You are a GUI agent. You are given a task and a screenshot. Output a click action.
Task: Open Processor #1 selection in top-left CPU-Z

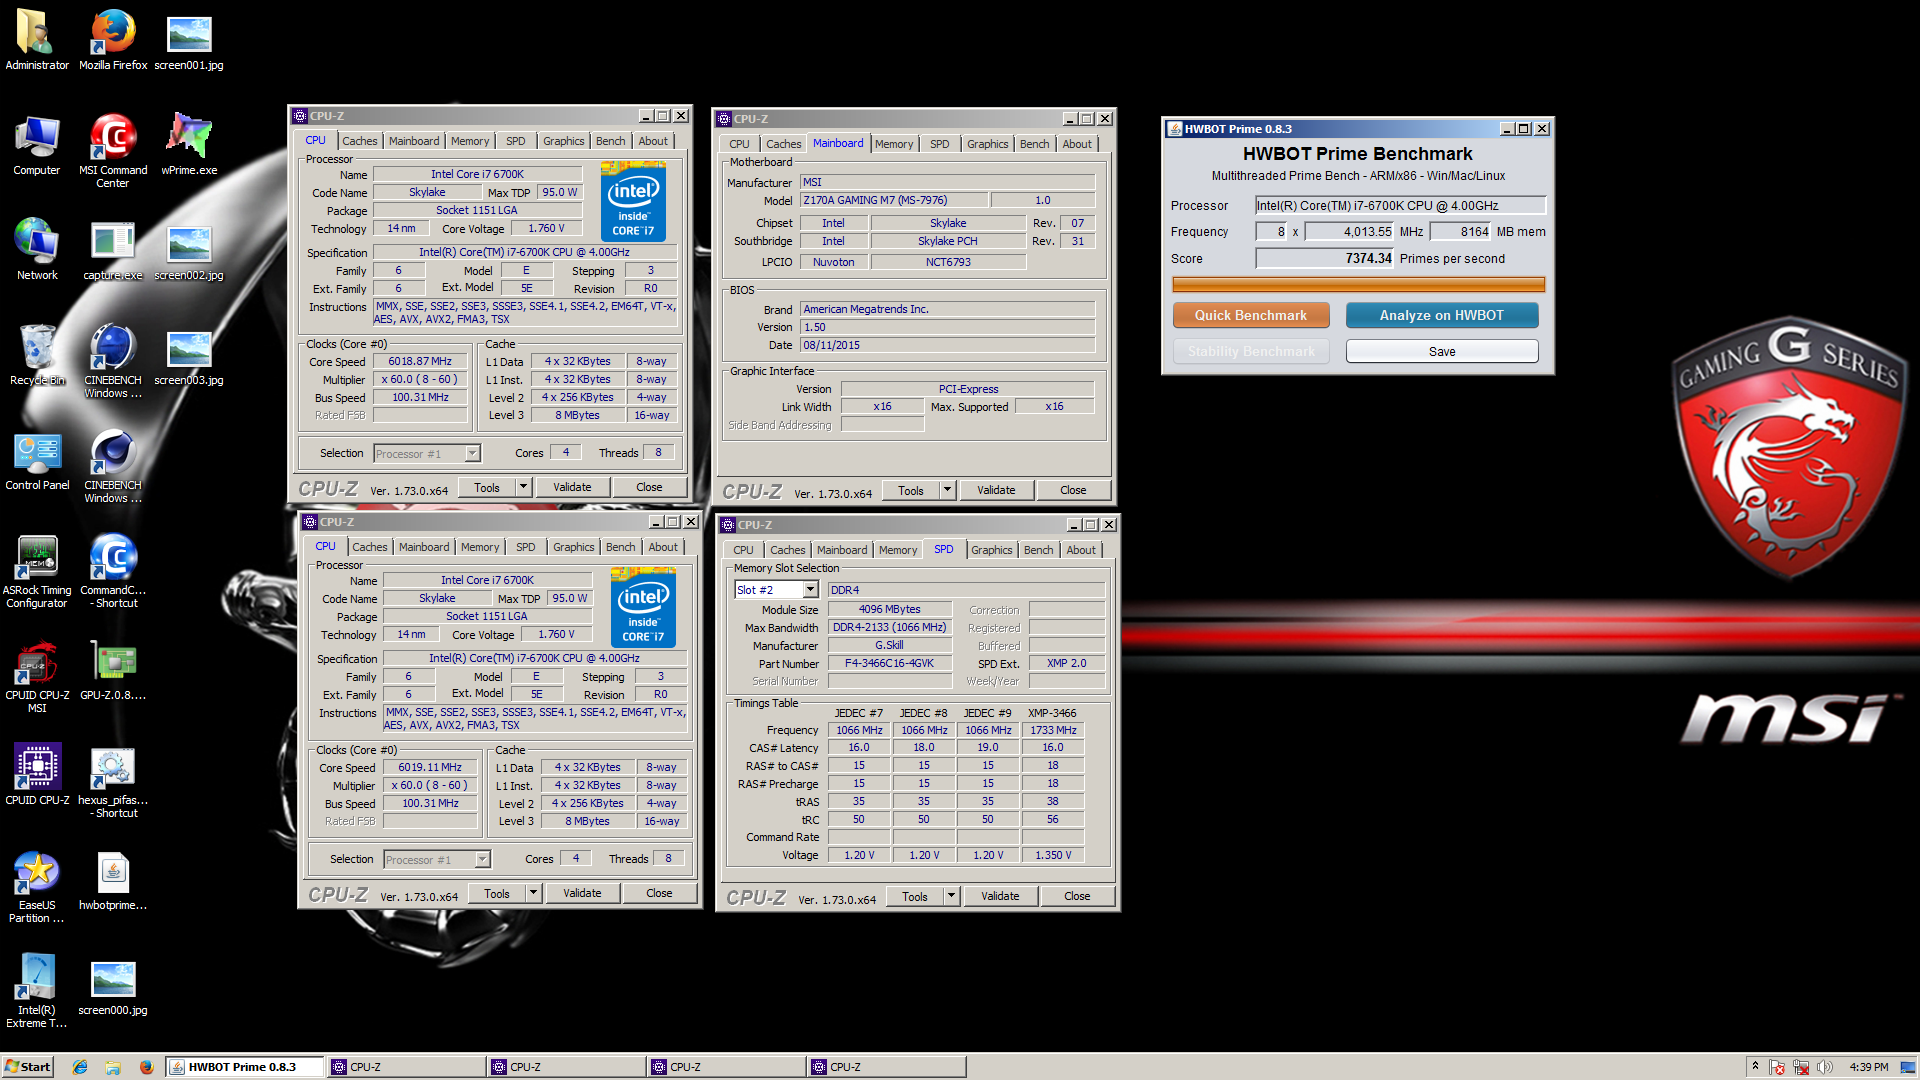(x=427, y=454)
